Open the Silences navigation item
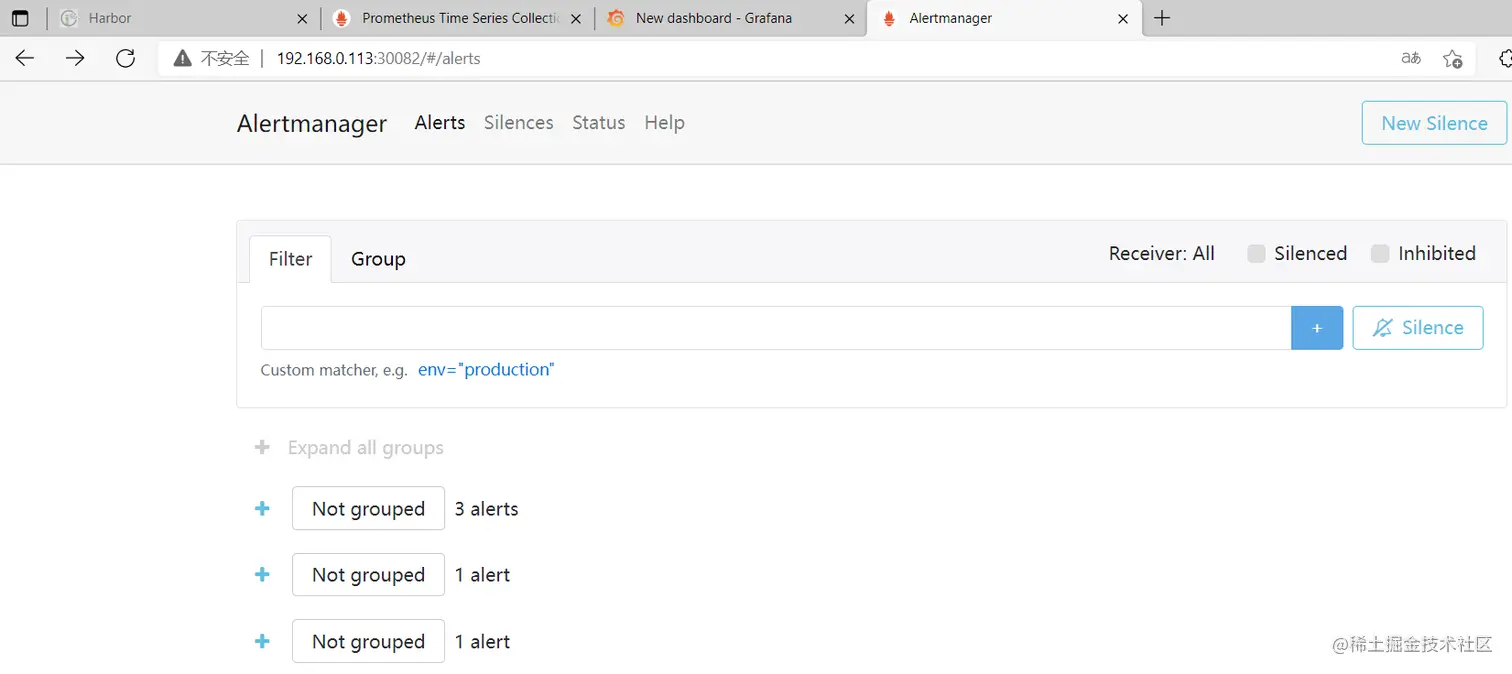This screenshot has width=1512, height=674. tap(519, 123)
